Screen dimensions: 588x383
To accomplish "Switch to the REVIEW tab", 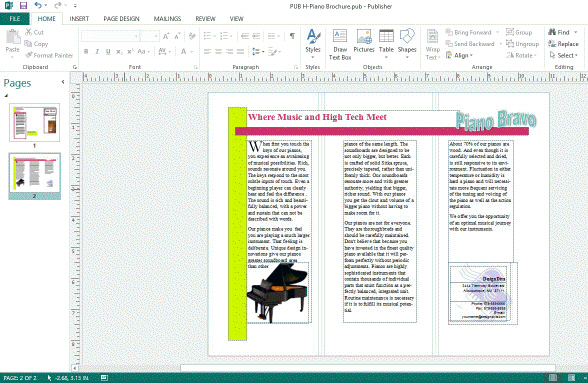I will click(206, 18).
